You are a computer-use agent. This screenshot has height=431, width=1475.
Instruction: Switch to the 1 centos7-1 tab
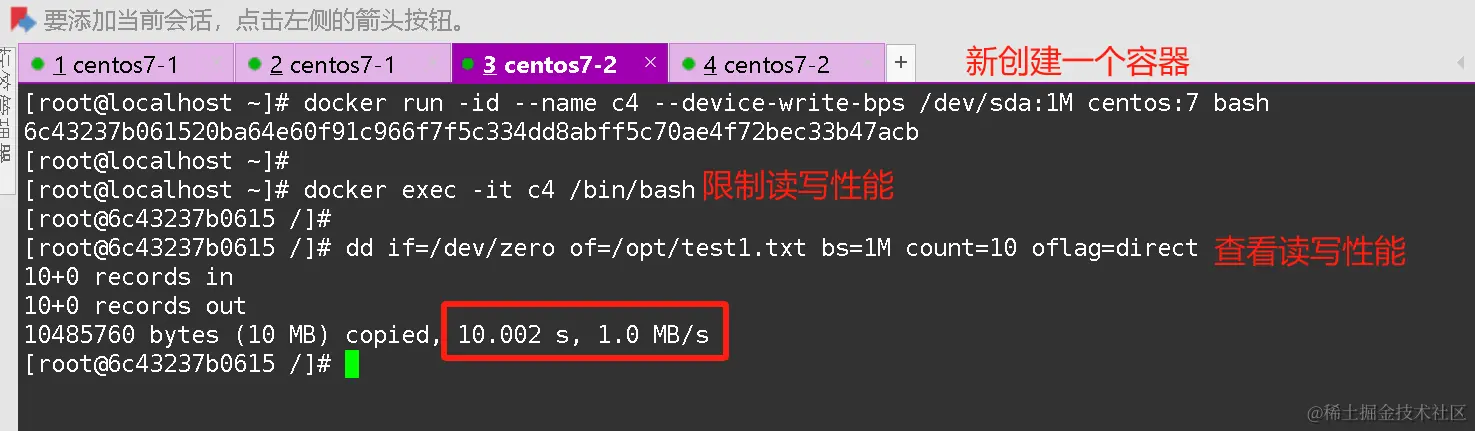[126, 64]
